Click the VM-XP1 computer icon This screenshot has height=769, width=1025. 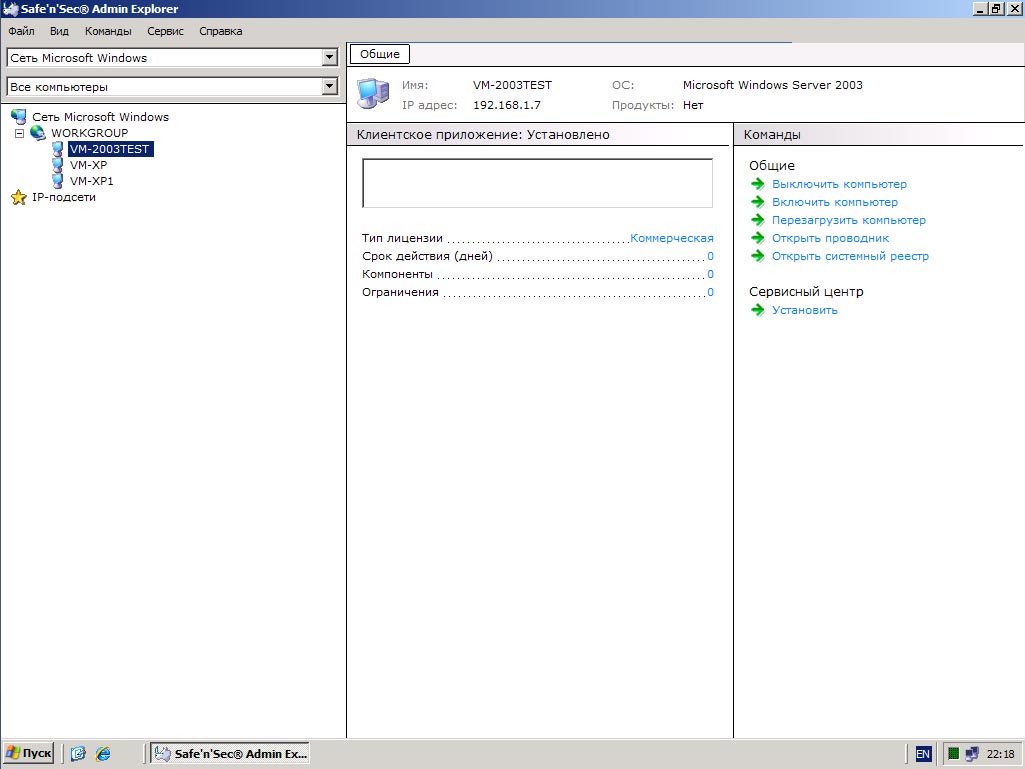(x=58, y=181)
